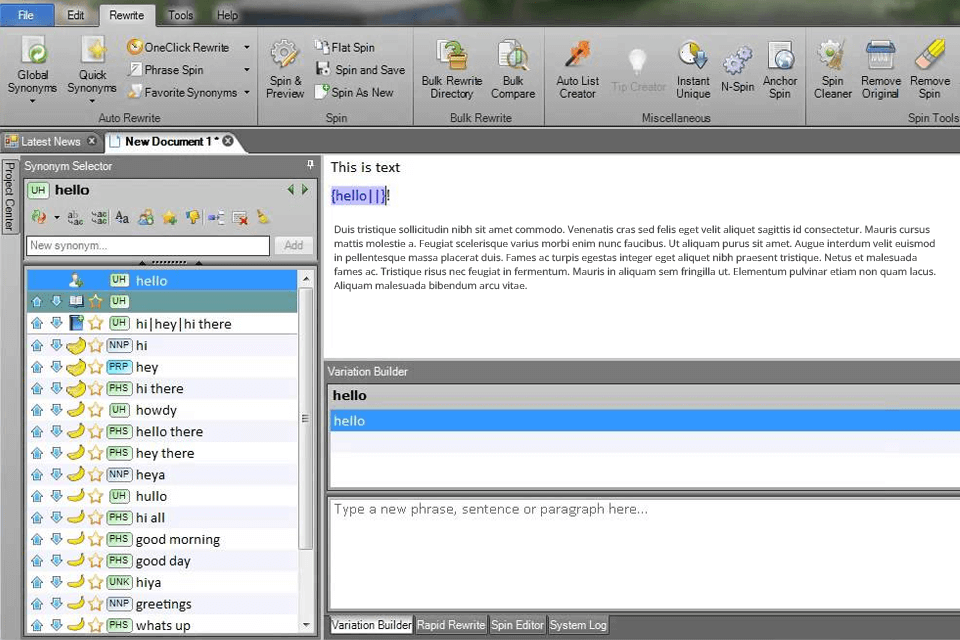Open Auto List Creator

[577, 69]
